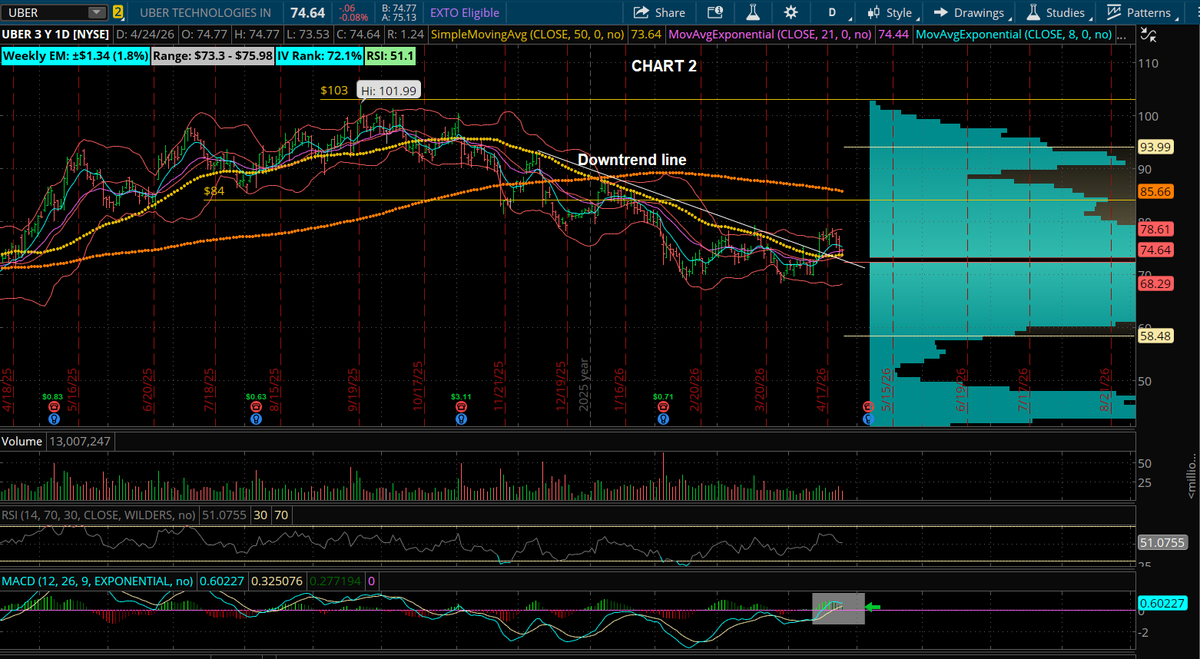Click the 74.64 price axis label

1156,249
